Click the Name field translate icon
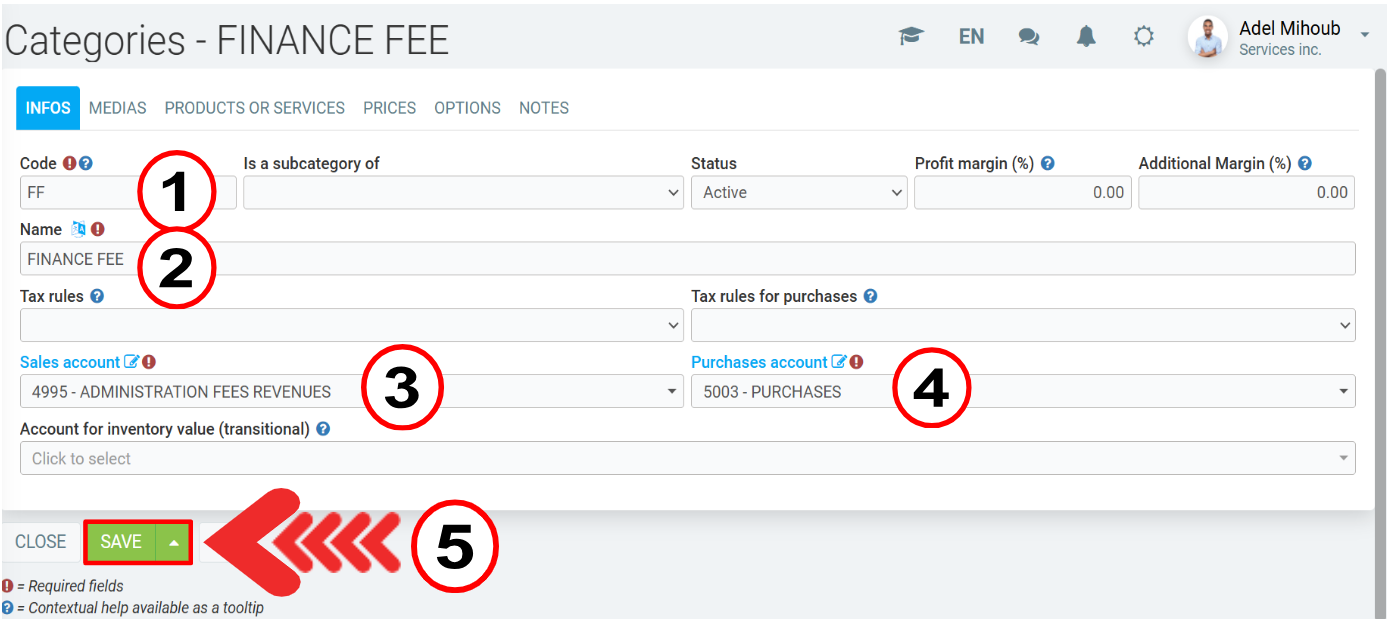 pos(79,229)
